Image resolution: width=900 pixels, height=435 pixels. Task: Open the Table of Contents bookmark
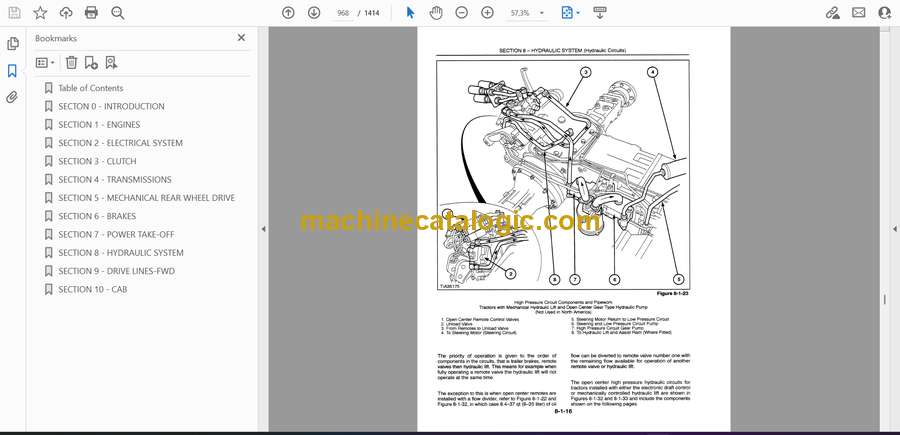point(91,88)
